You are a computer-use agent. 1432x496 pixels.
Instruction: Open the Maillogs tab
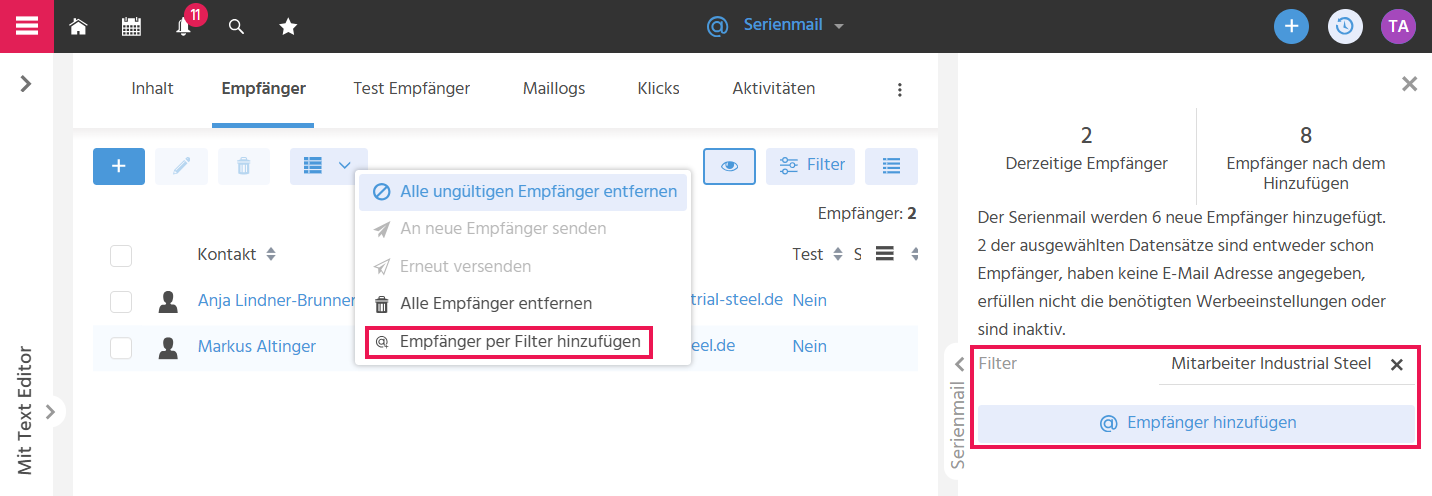coord(554,88)
